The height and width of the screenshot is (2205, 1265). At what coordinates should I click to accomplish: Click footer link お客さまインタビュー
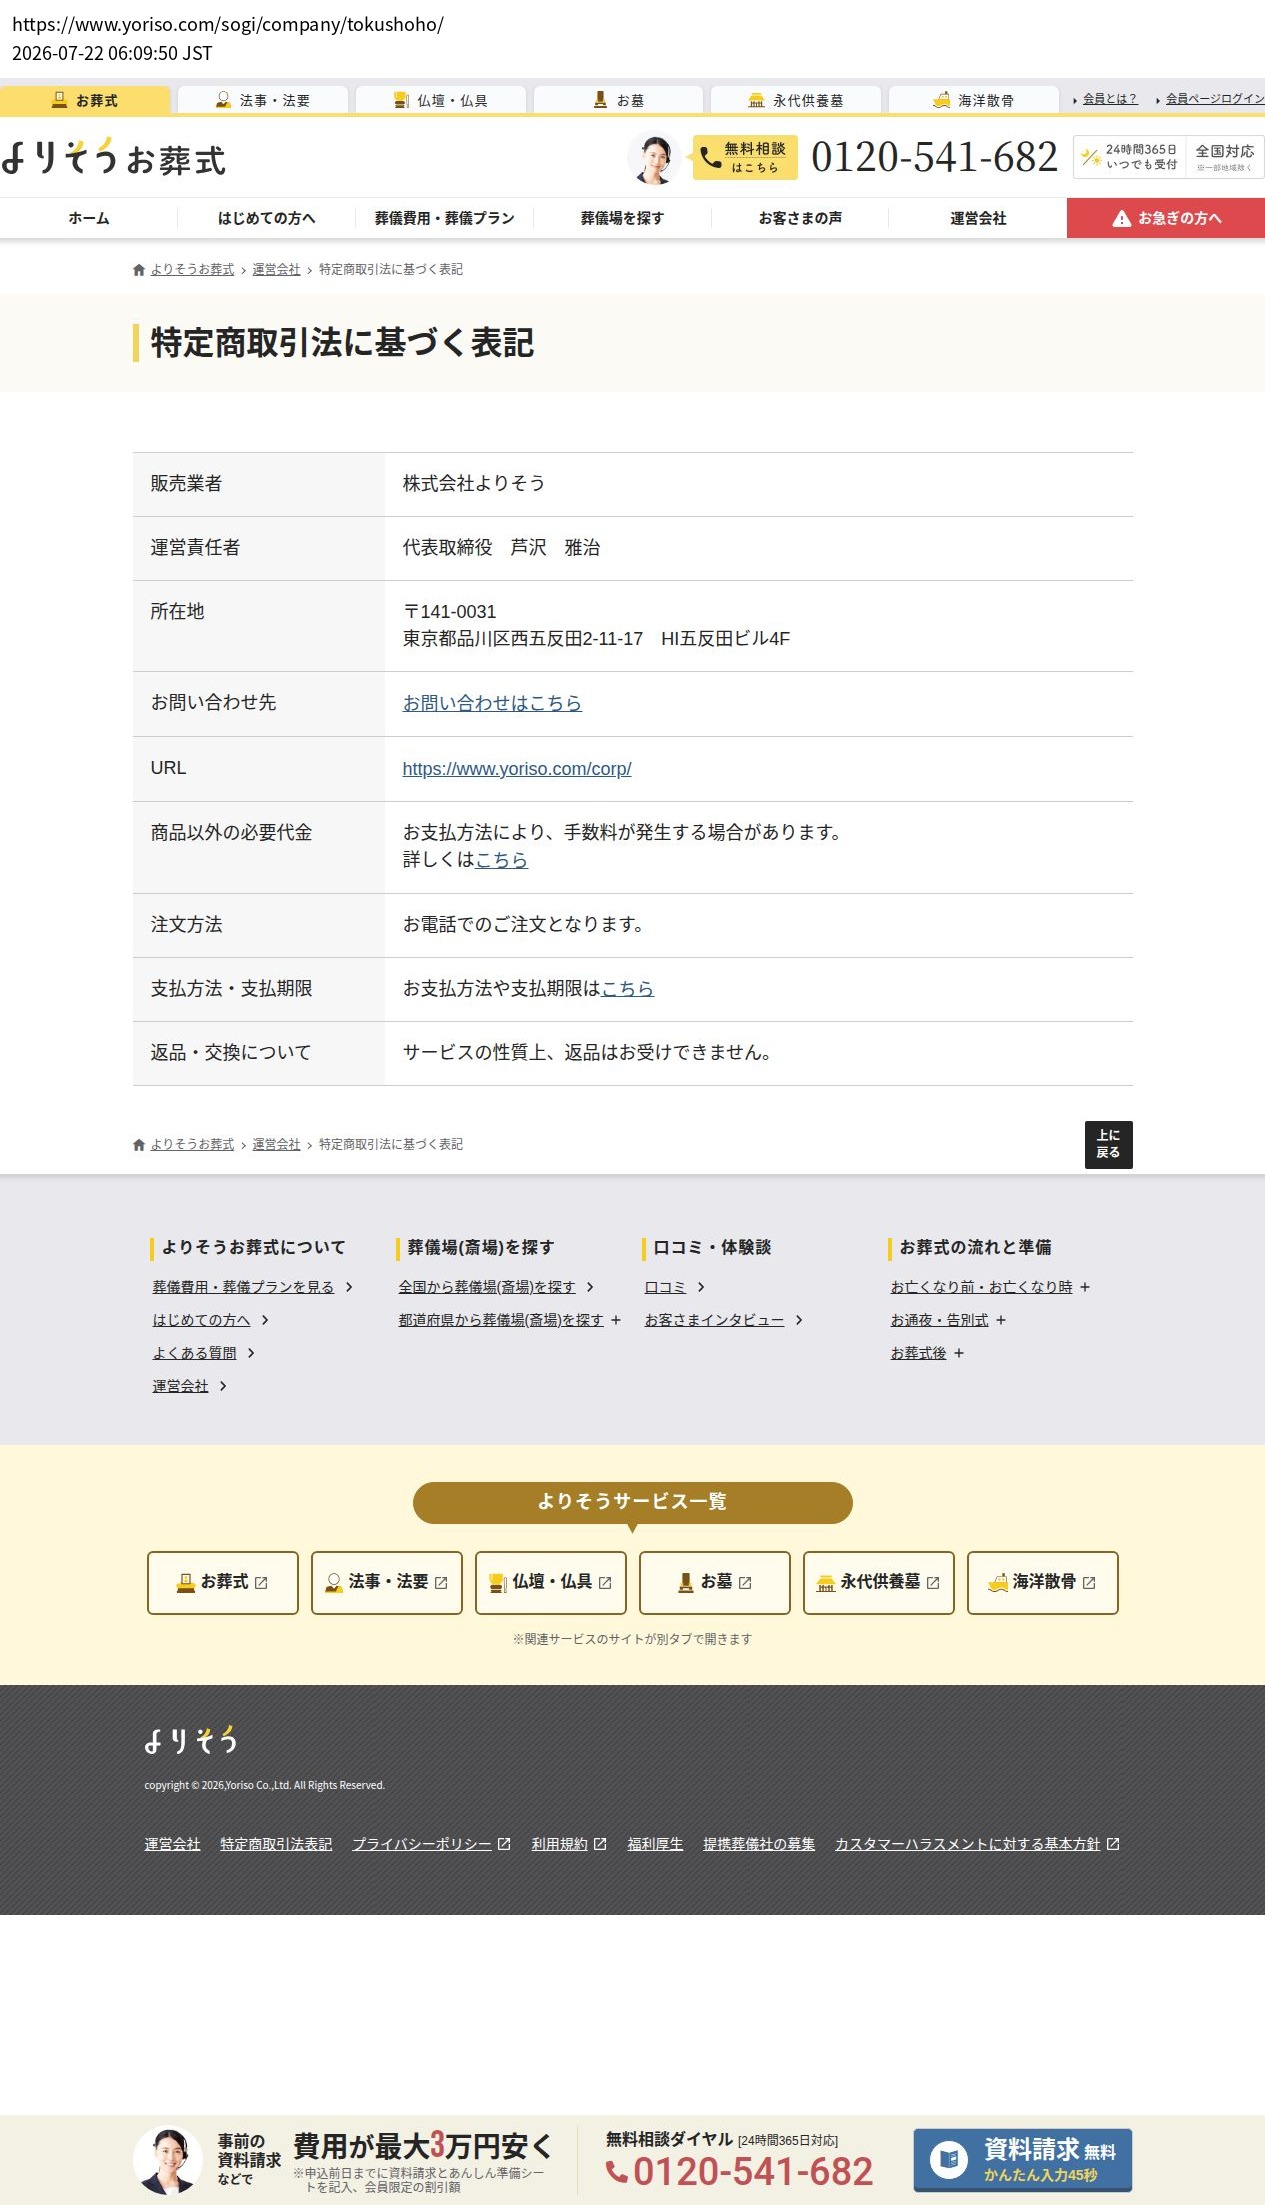[714, 1320]
